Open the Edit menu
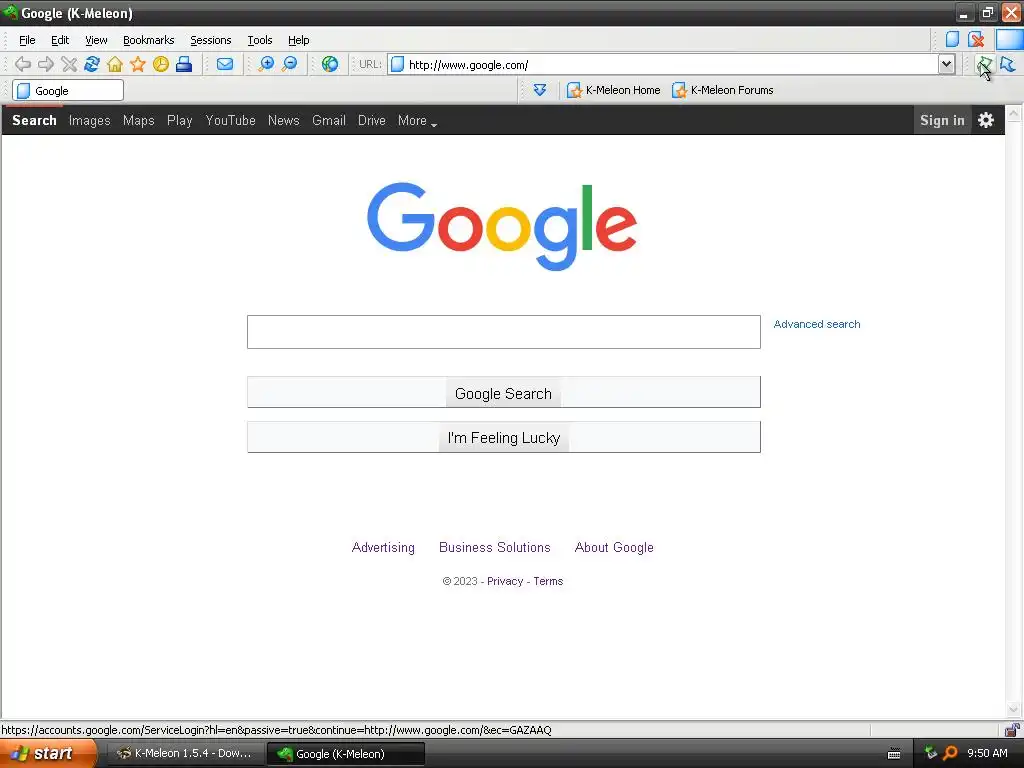 click(60, 40)
